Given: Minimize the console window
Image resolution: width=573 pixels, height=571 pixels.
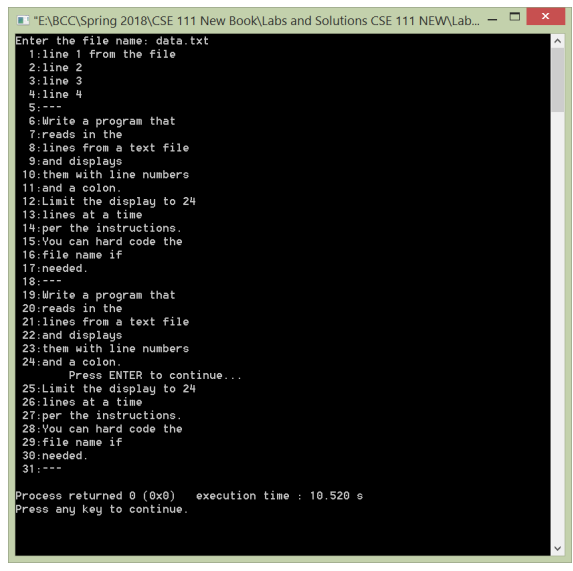Looking at the screenshot, I should [x=492, y=20].
